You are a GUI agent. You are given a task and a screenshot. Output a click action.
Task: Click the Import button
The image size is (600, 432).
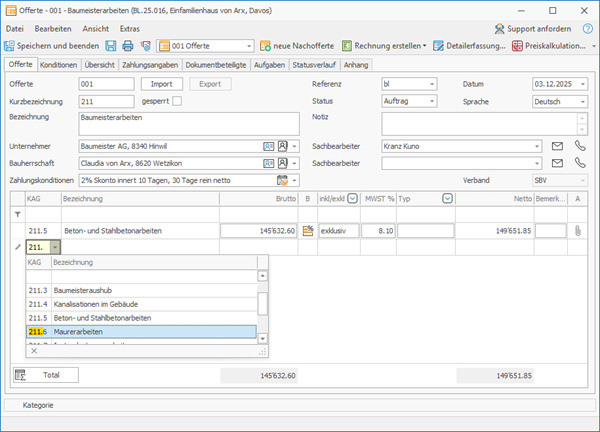161,84
